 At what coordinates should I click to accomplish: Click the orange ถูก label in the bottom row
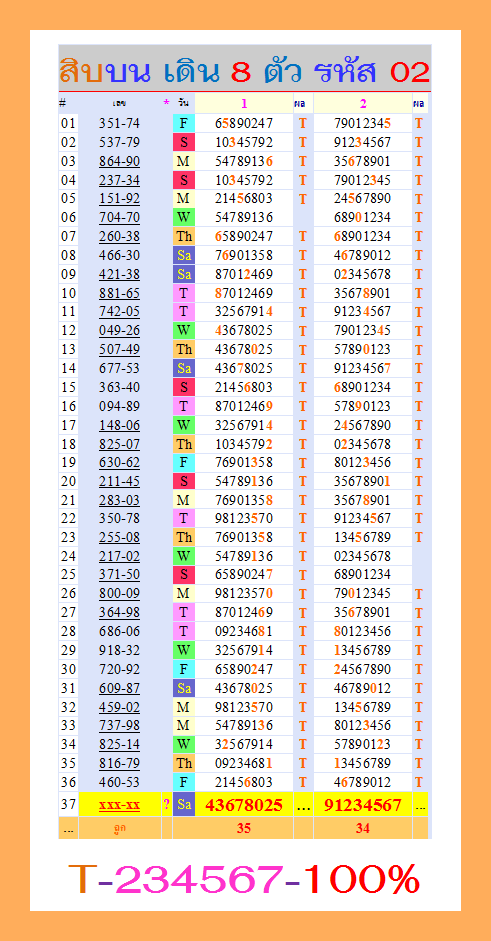[119, 828]
